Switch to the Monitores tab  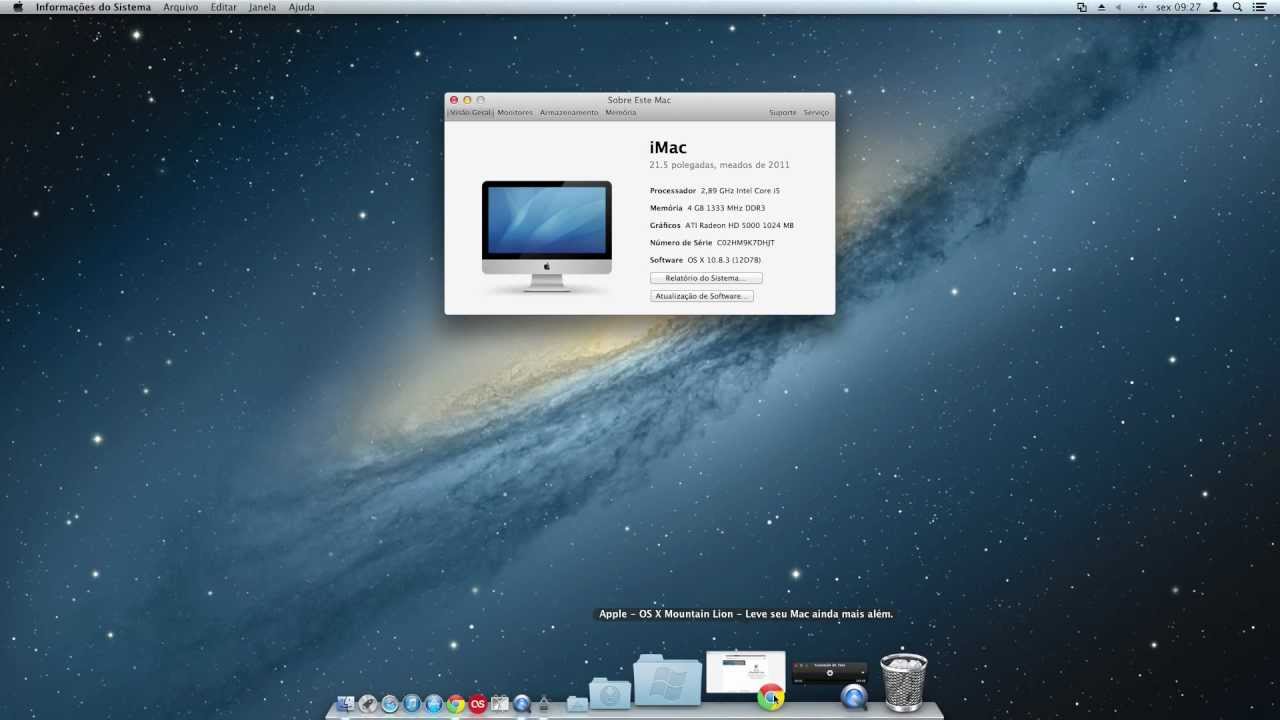click(515, 112)
